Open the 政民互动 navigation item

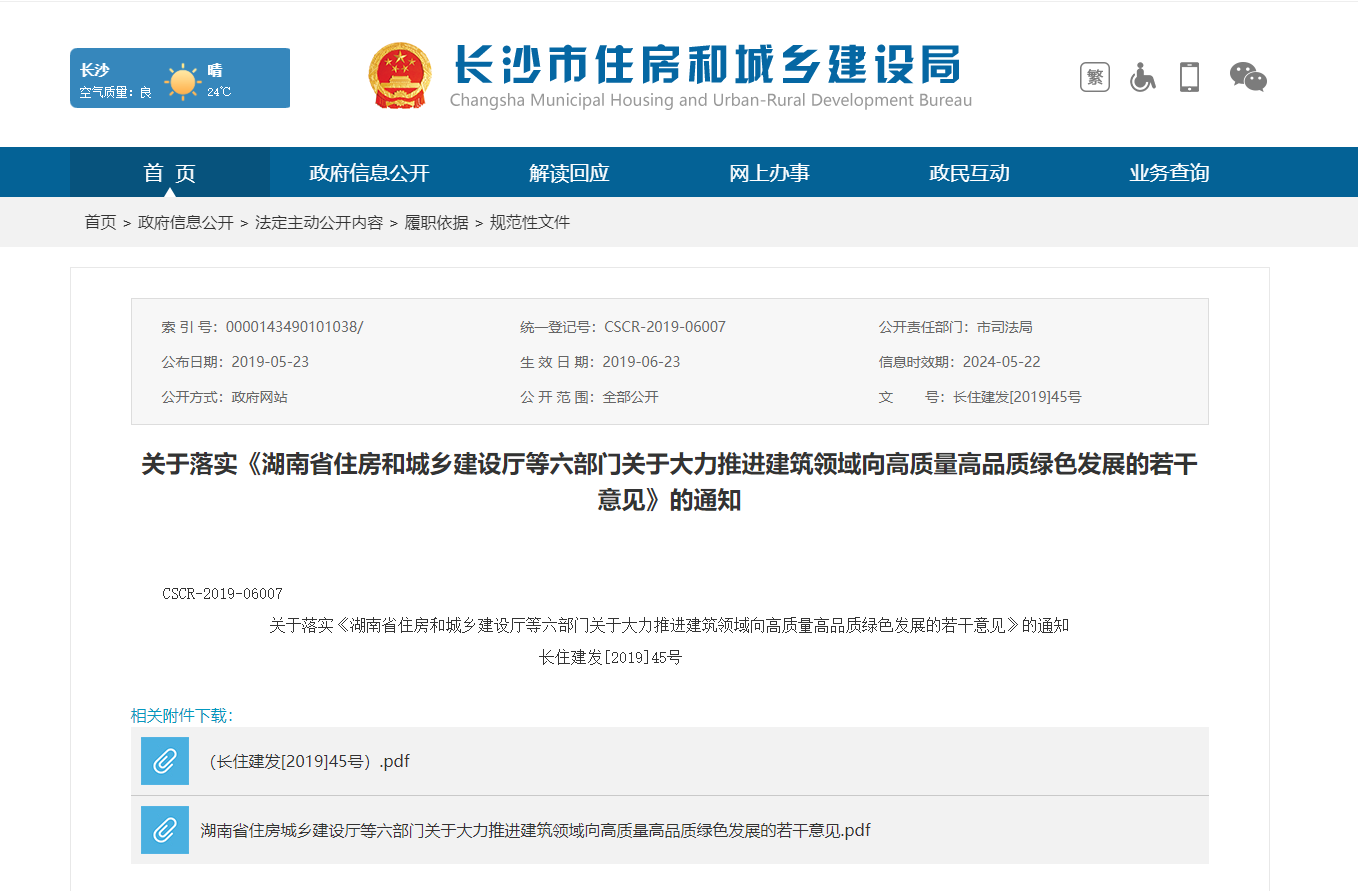coord(969,173)
